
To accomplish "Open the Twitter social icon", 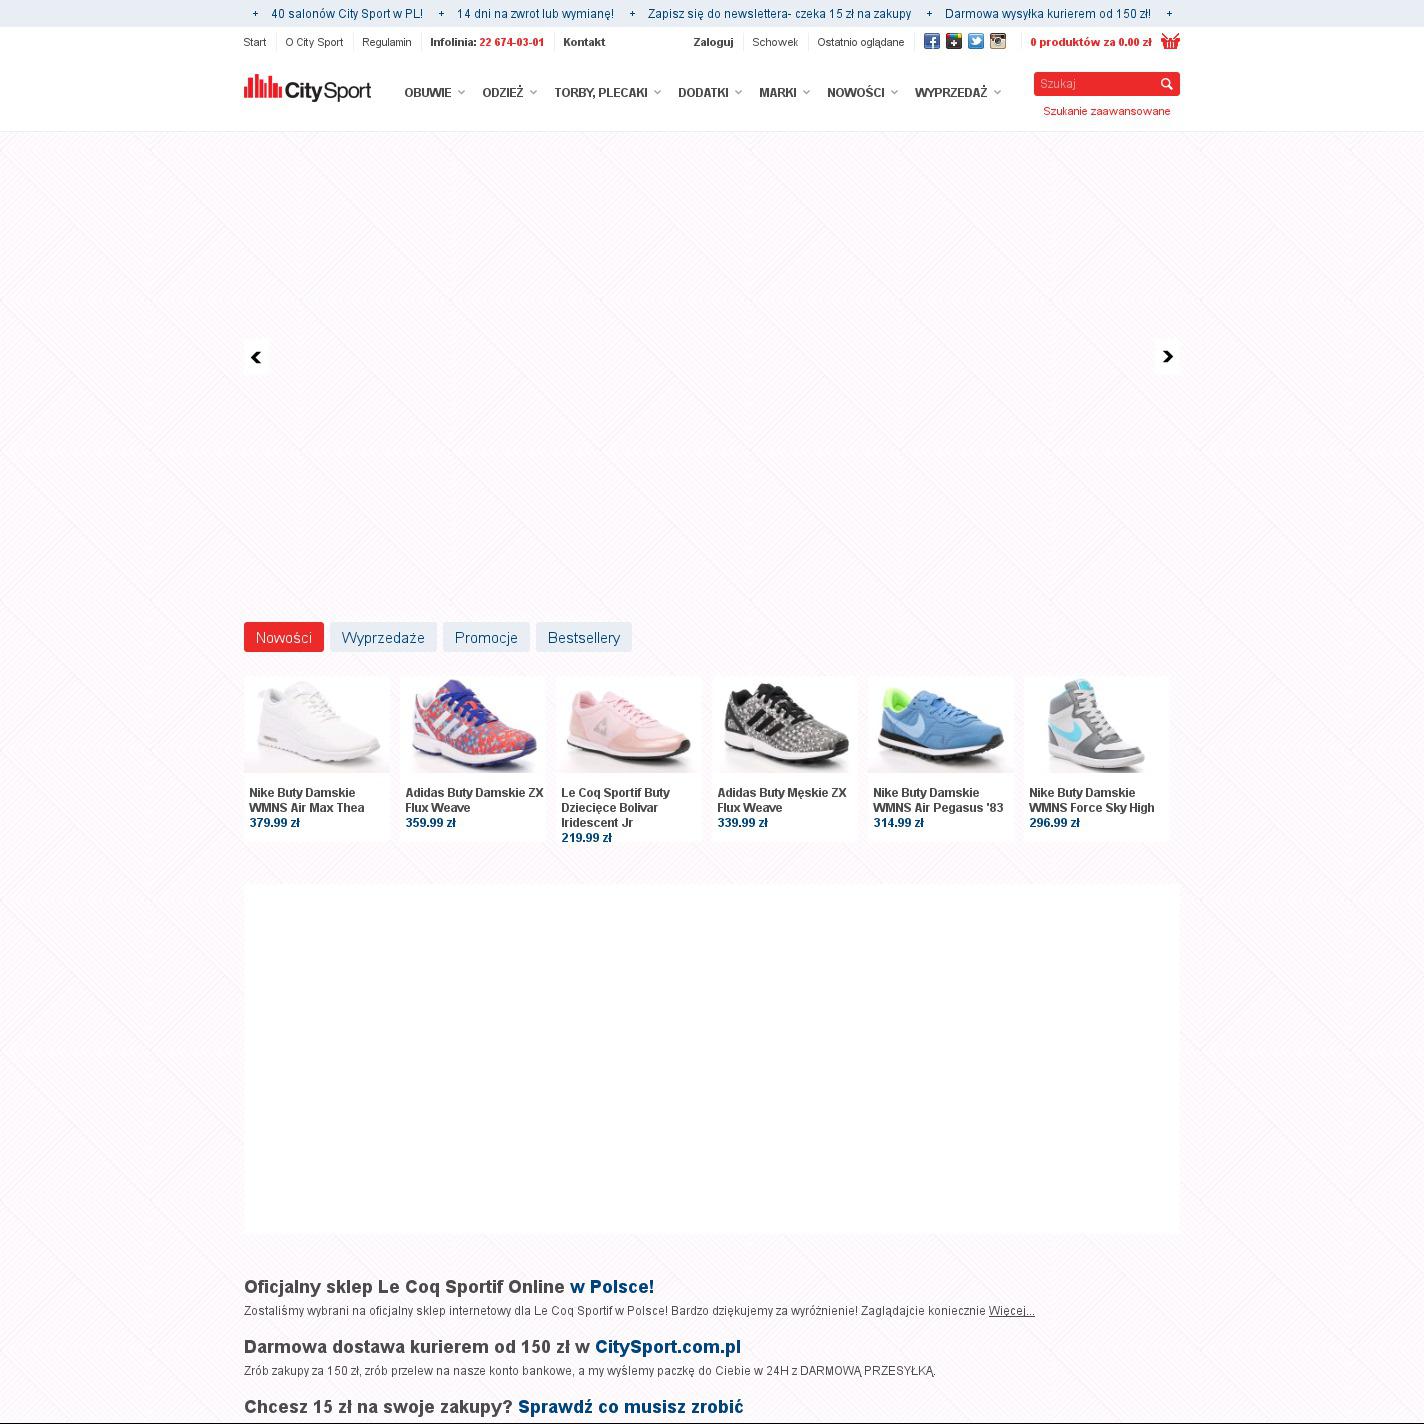I will 975,41.
